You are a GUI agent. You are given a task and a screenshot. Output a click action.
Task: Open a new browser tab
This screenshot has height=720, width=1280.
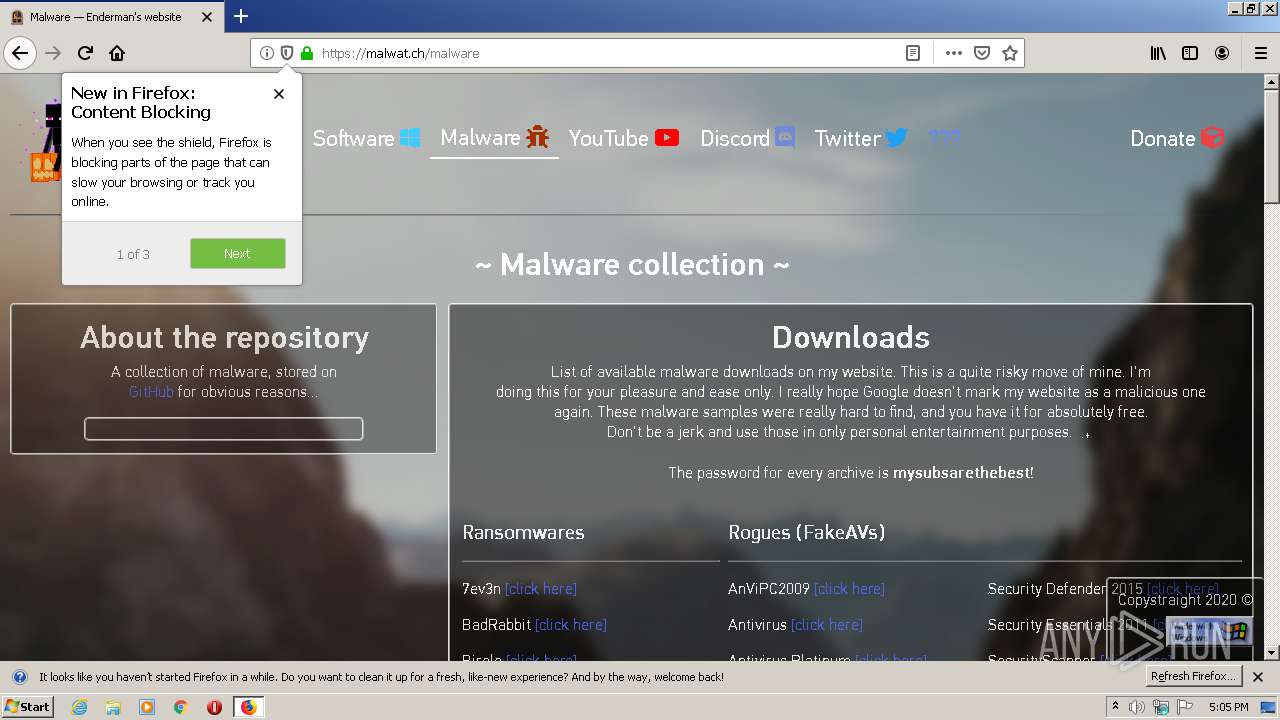click(241, 16)
